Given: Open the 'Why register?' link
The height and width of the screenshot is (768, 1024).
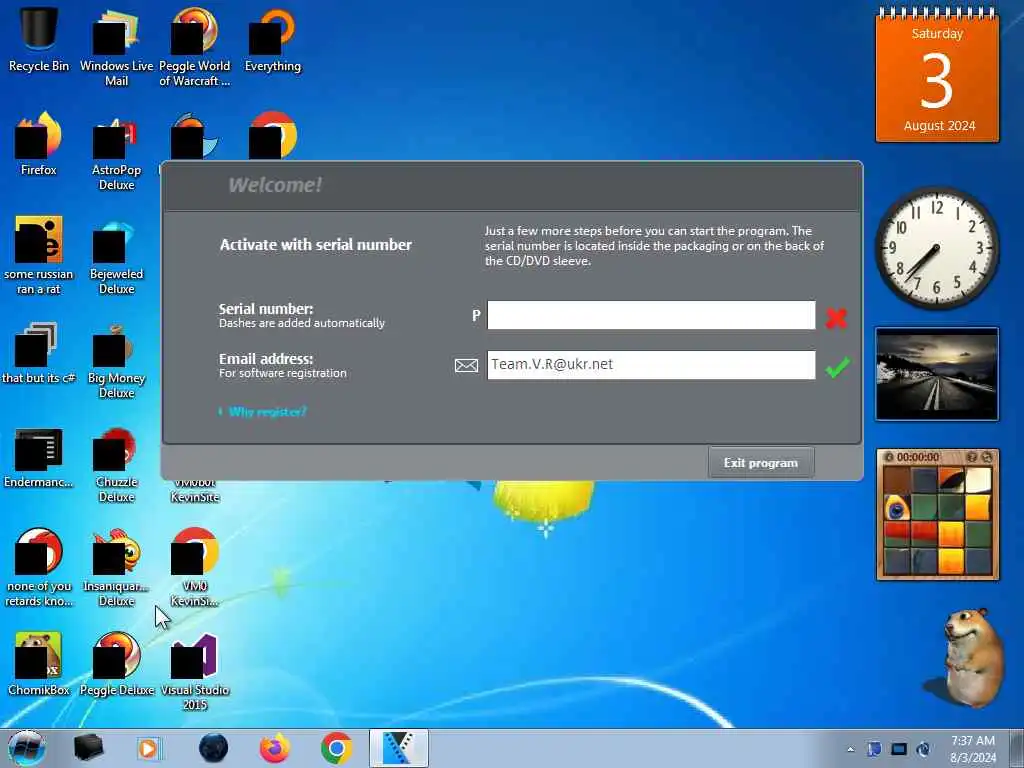Looking at the screenshot, I should click(267, 412).
